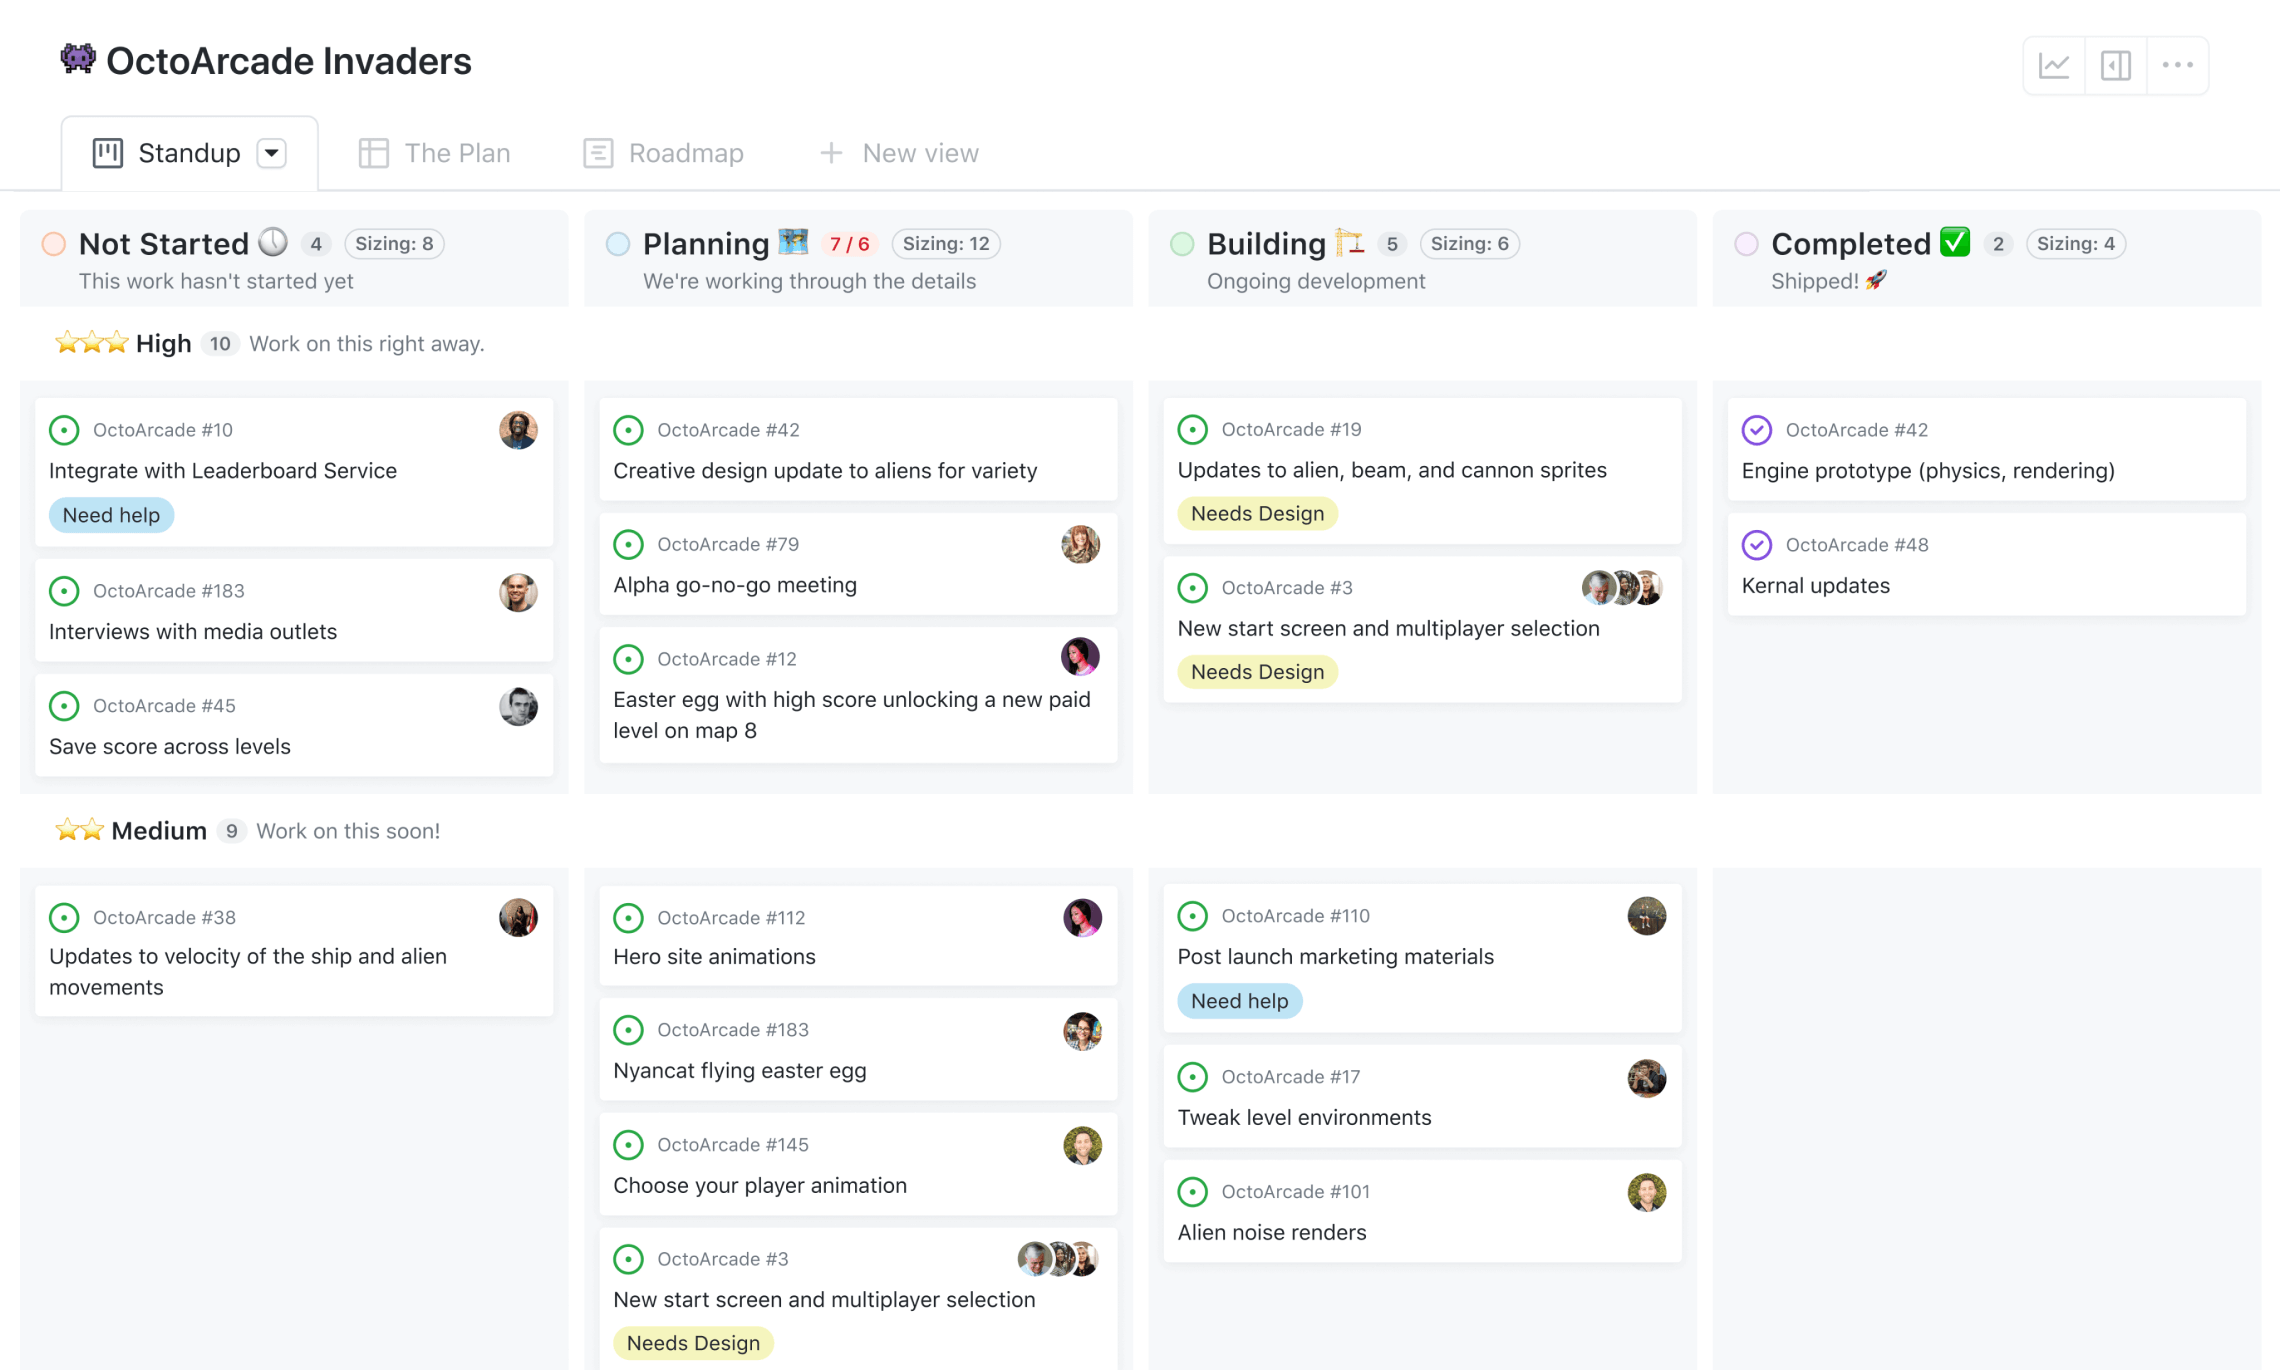Click New view to add a view
The image size is (2280, 1370).
[x=898, y=152]
